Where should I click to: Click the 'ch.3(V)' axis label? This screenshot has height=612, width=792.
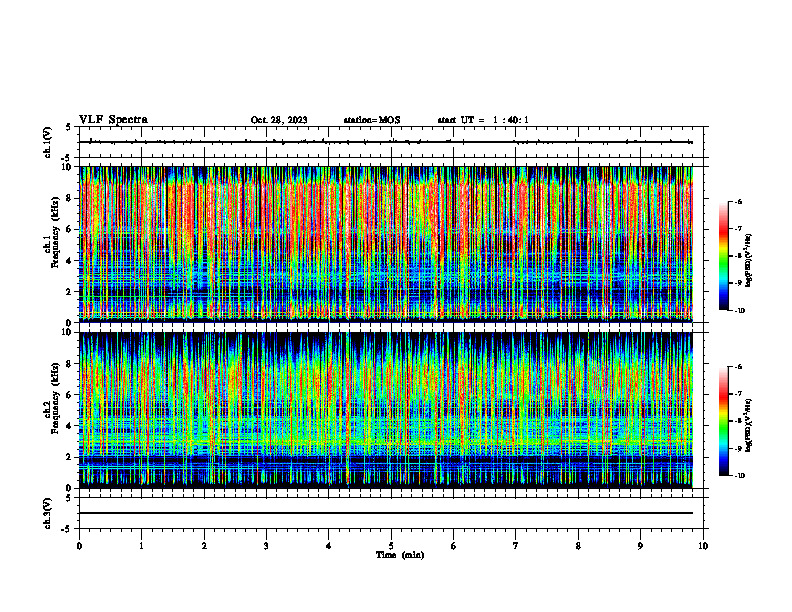[x=48, y=513]
